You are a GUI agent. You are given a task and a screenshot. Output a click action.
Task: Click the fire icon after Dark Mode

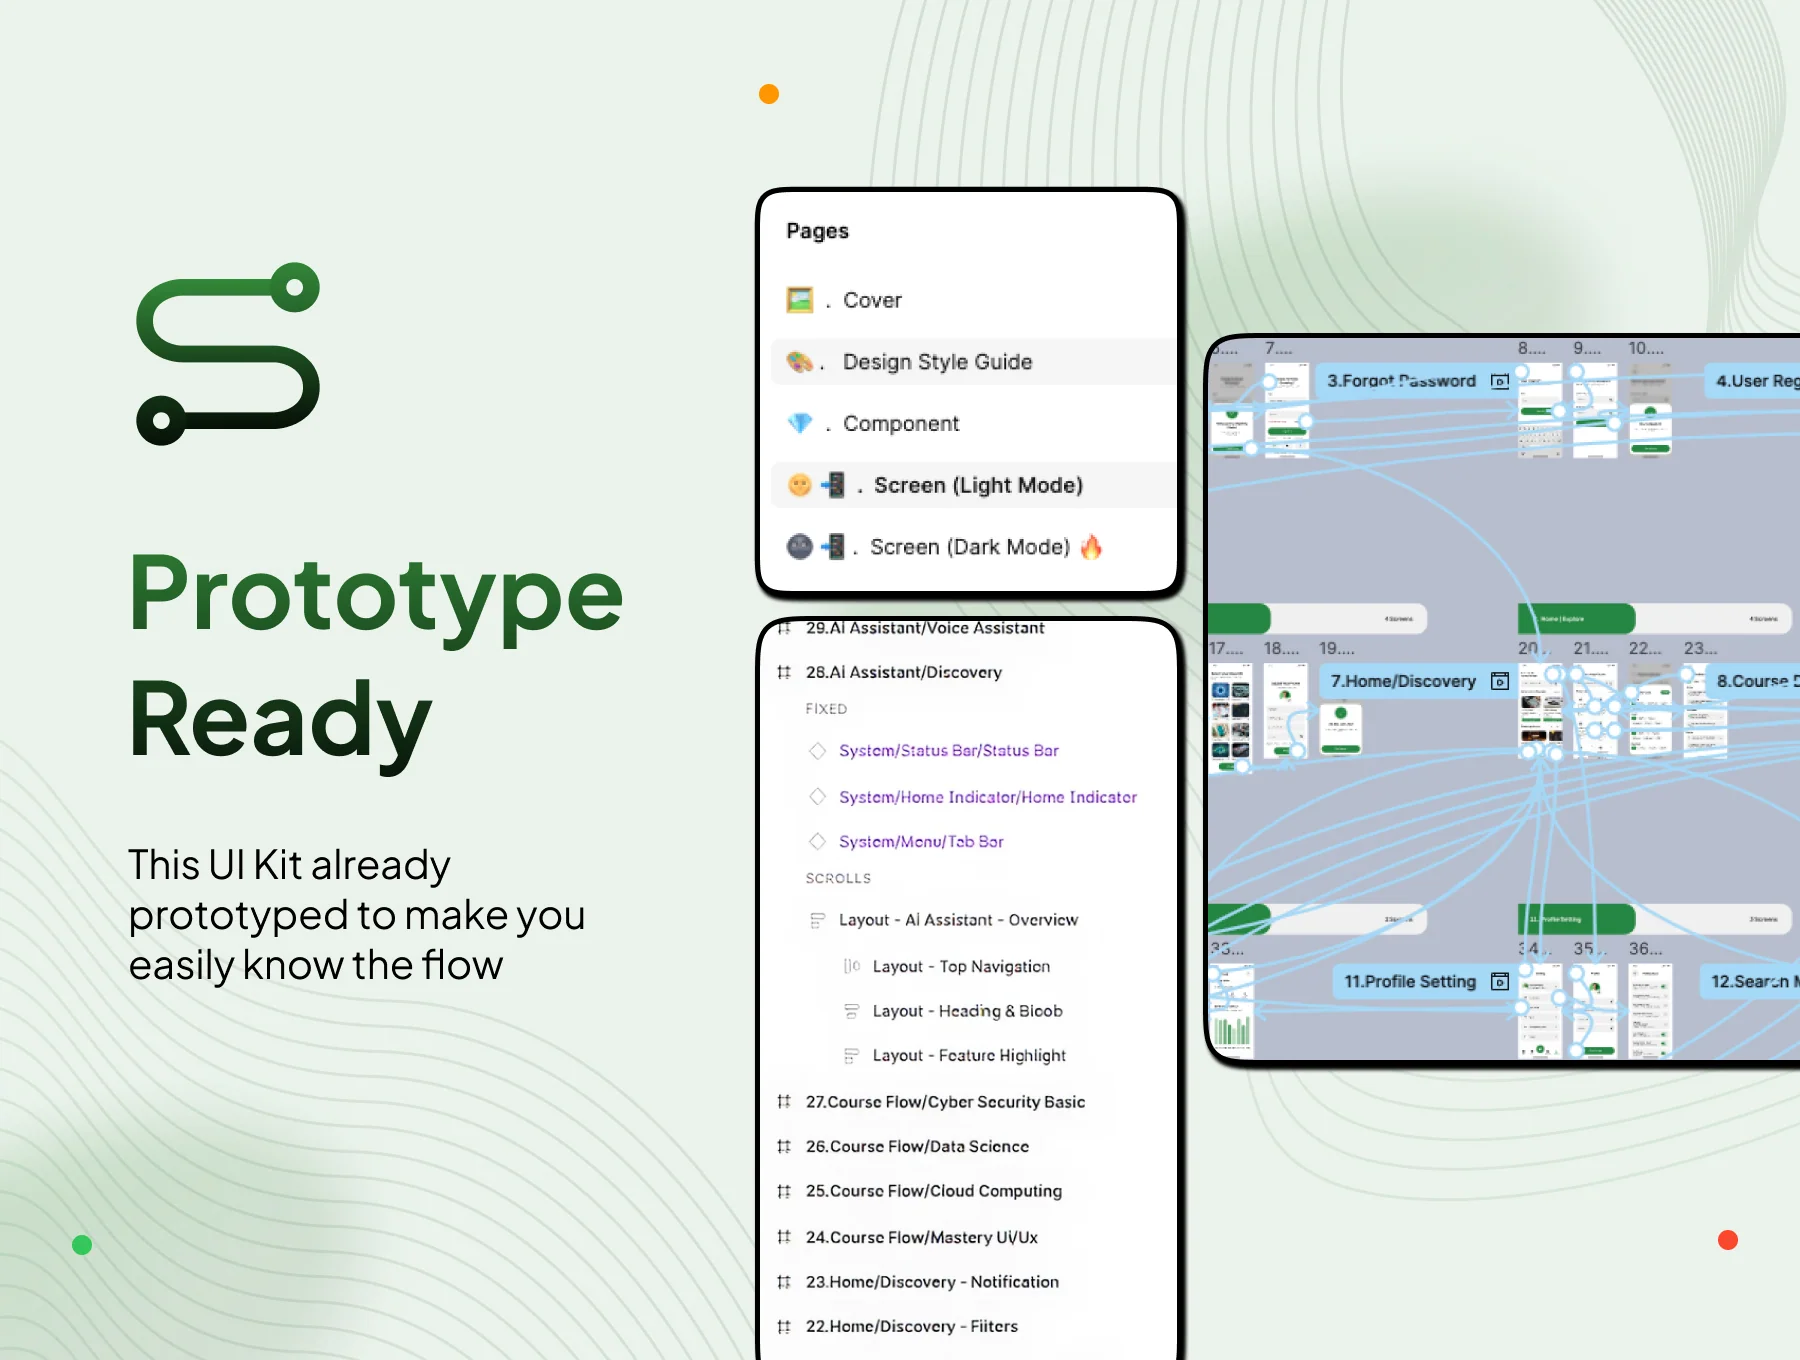pos(1092,547)
